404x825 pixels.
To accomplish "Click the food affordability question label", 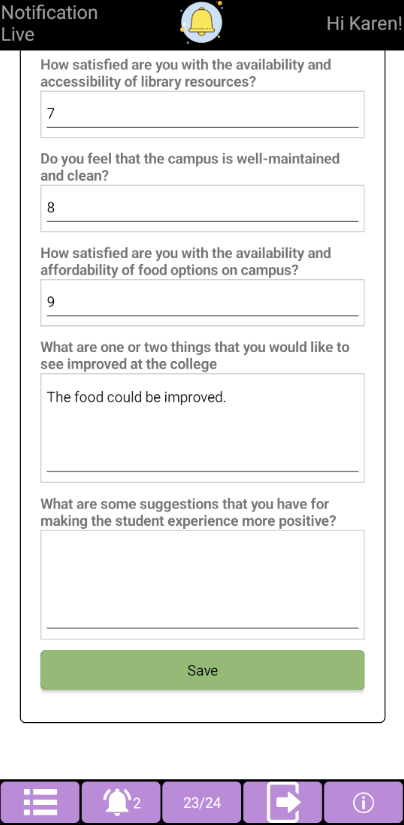I will point(186,261).
